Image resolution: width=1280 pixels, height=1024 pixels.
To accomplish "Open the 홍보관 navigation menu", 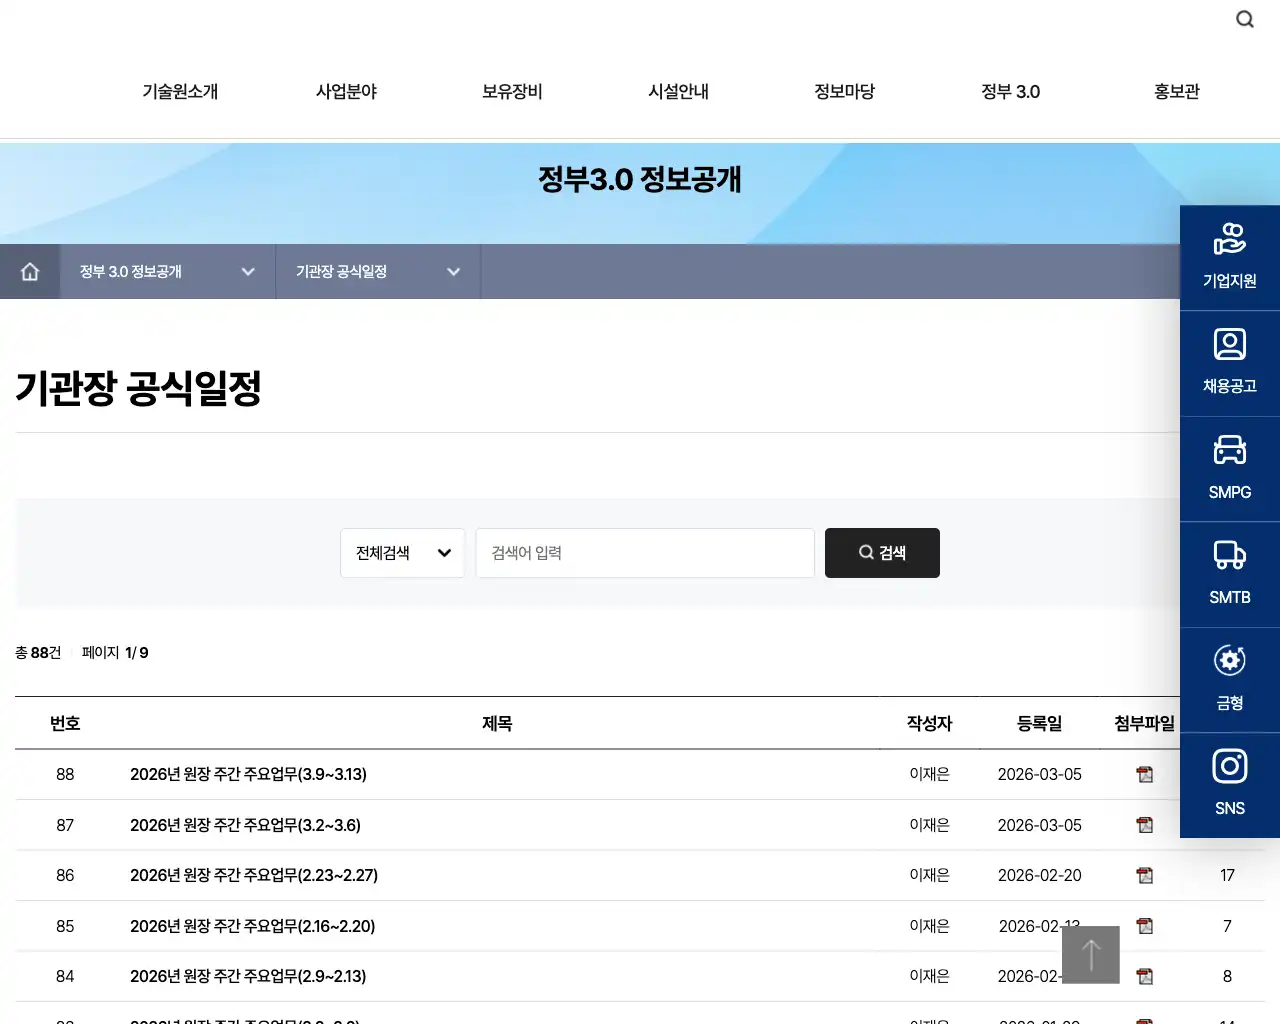I will pyautogui.click(x=1176, y=91).
